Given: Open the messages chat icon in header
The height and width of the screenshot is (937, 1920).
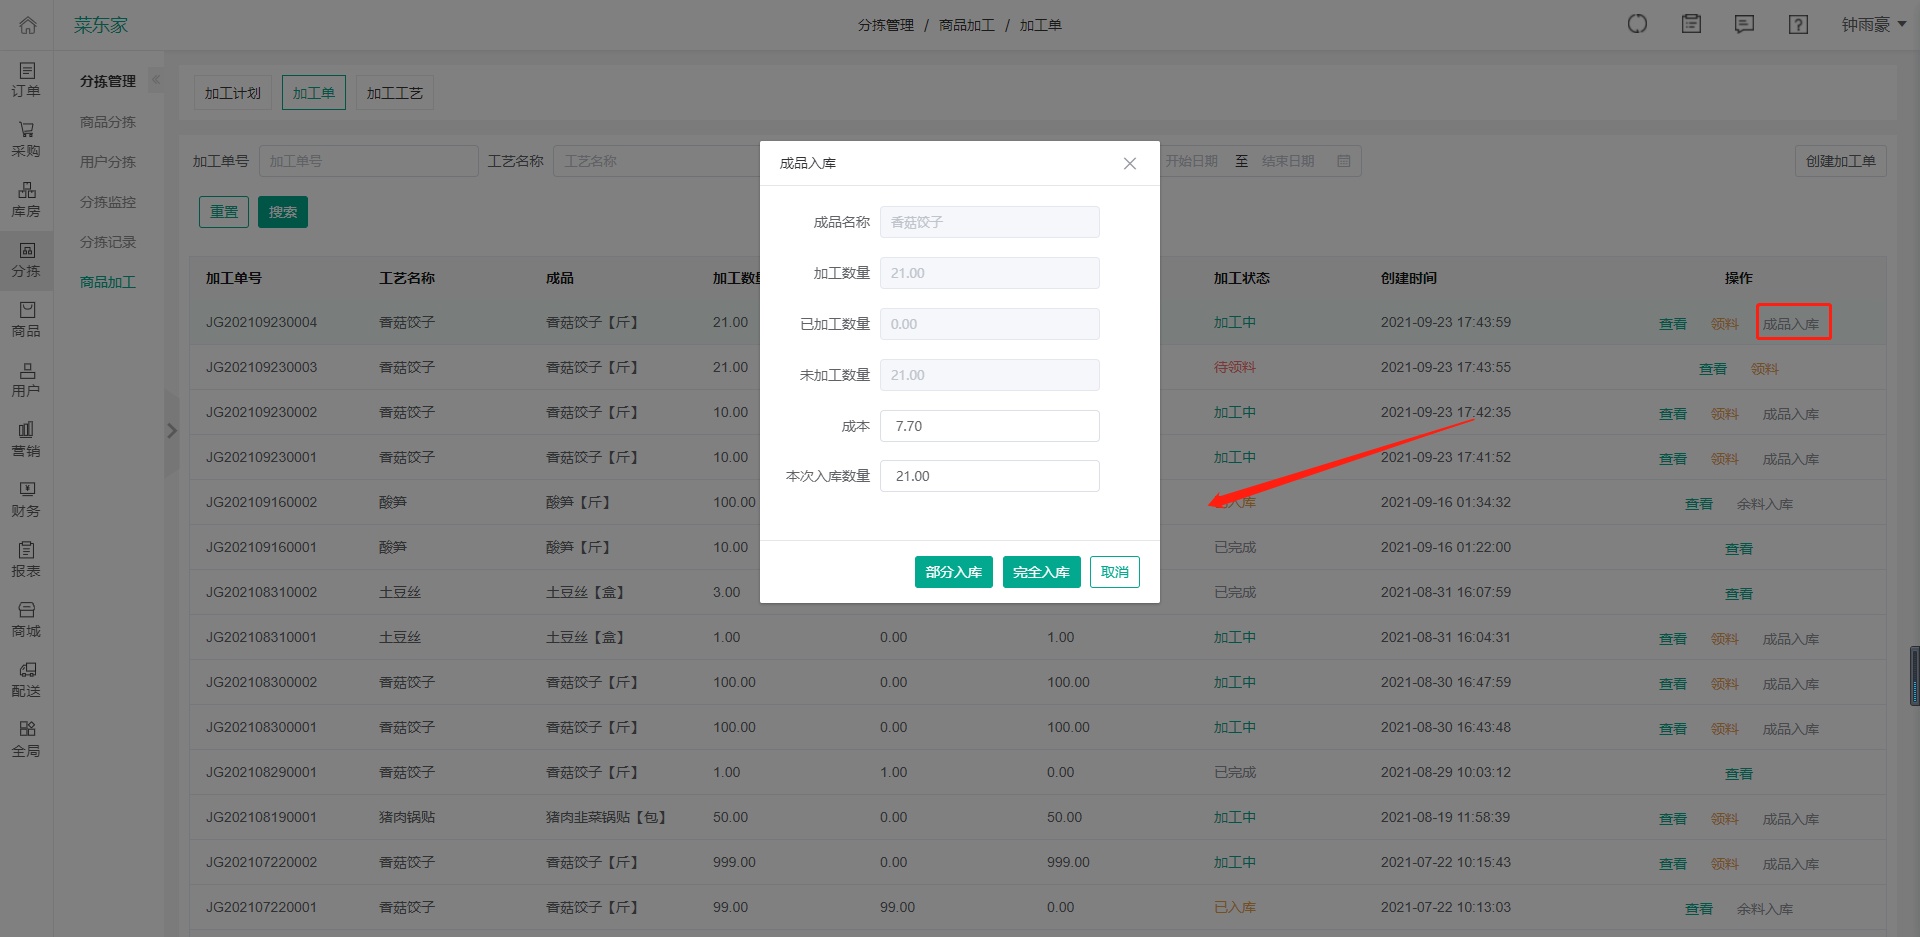Looking at the screenshot, I should click(x=1744, y=25).
